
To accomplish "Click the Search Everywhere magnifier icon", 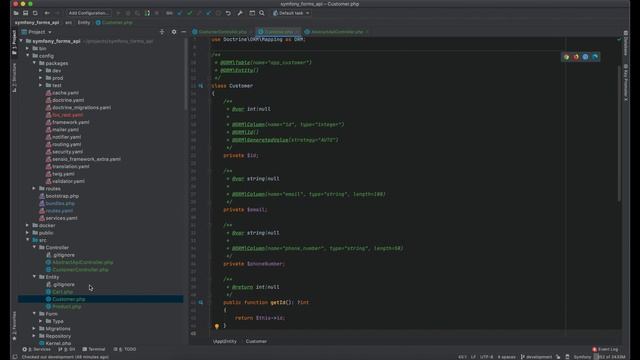I will click(x=262, y=13).
